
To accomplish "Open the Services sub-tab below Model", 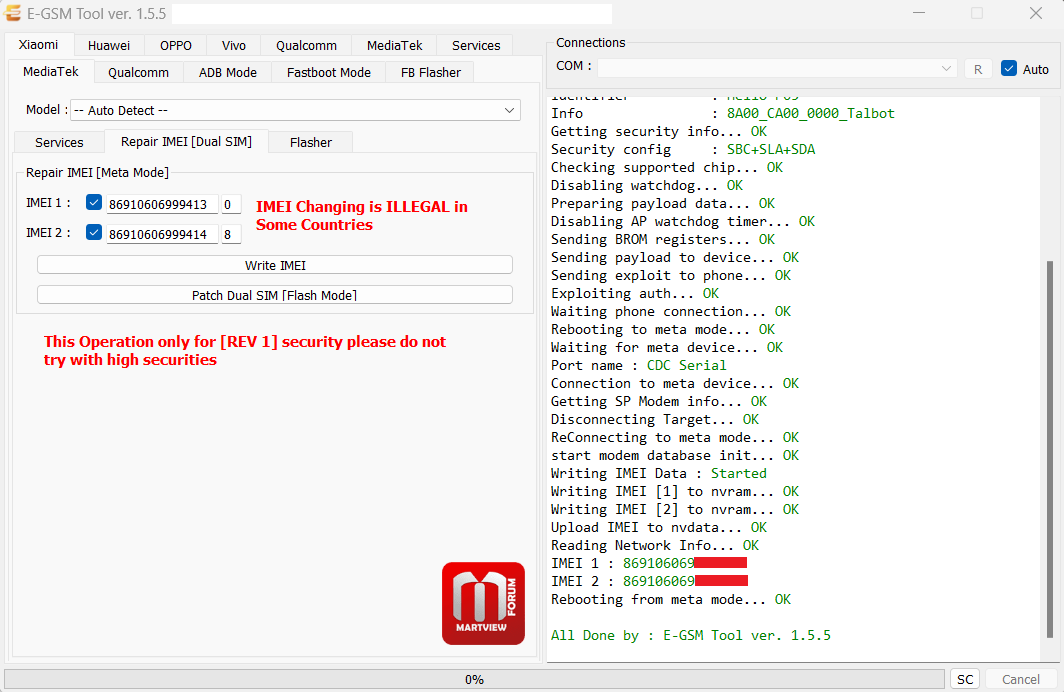I will click(59, 142).
